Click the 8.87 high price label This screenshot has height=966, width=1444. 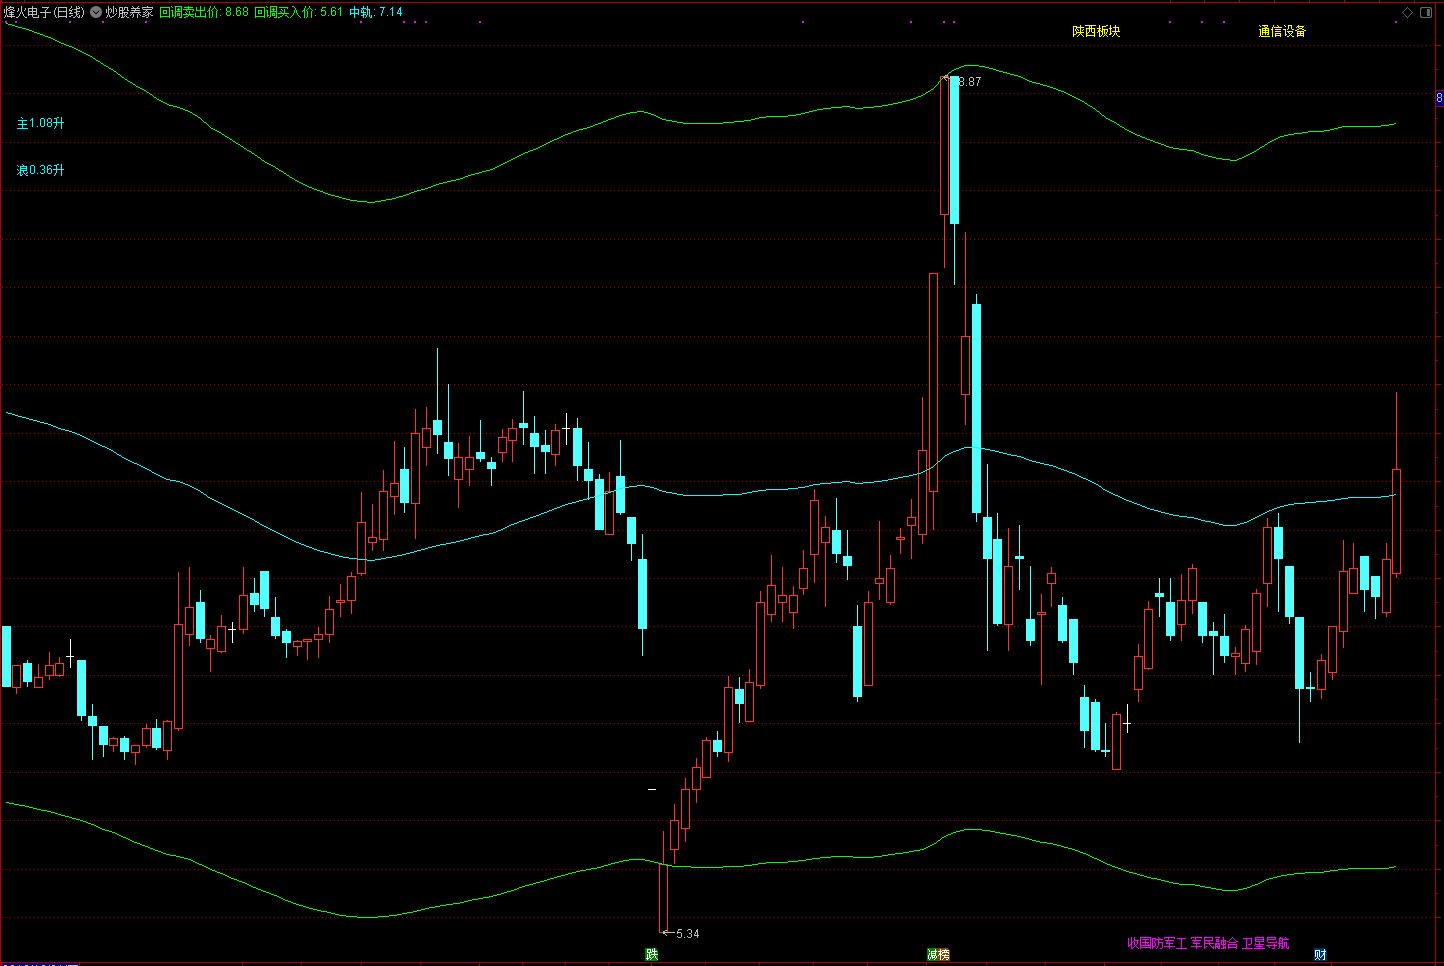point(970,82)
